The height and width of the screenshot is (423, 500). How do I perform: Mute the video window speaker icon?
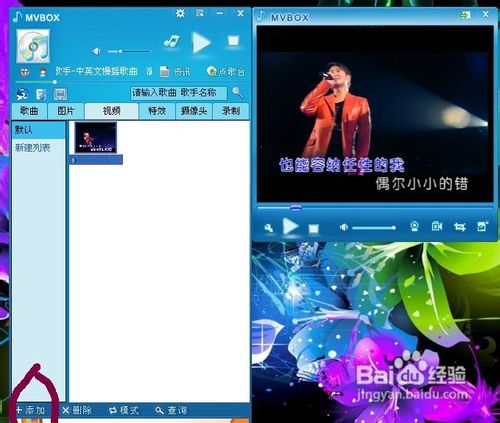344,227
